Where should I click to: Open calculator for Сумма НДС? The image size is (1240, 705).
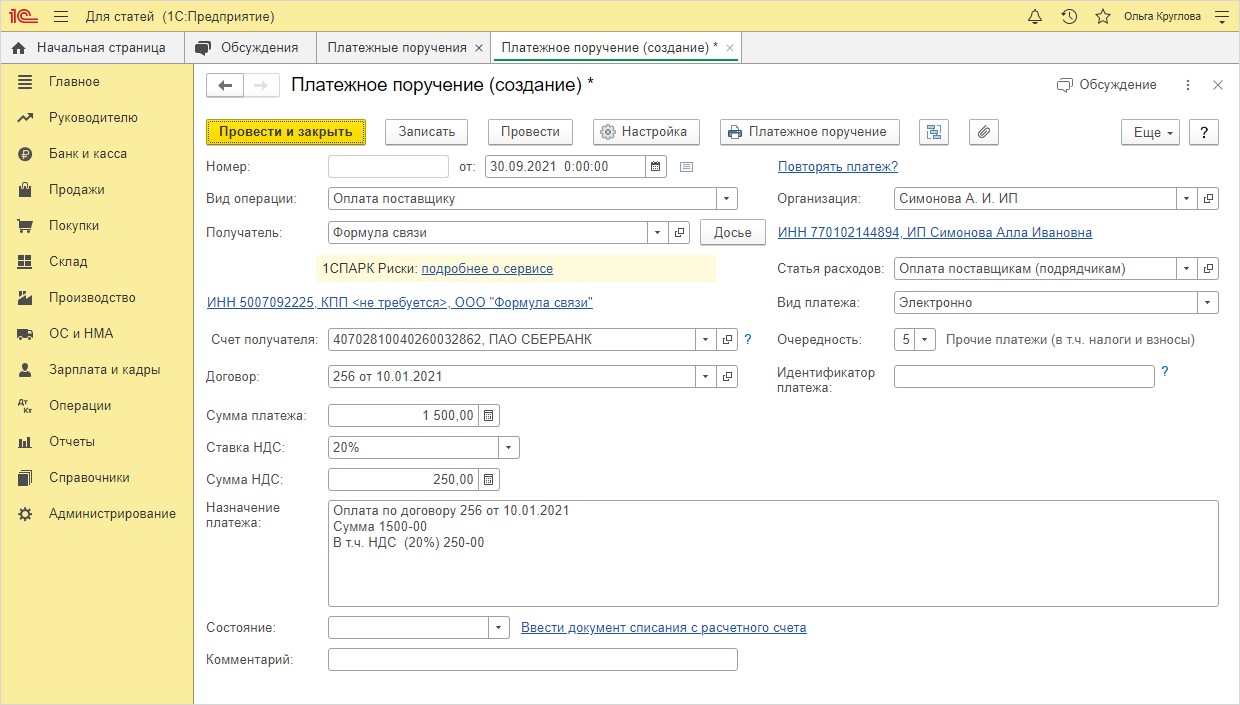coord(489,480)
